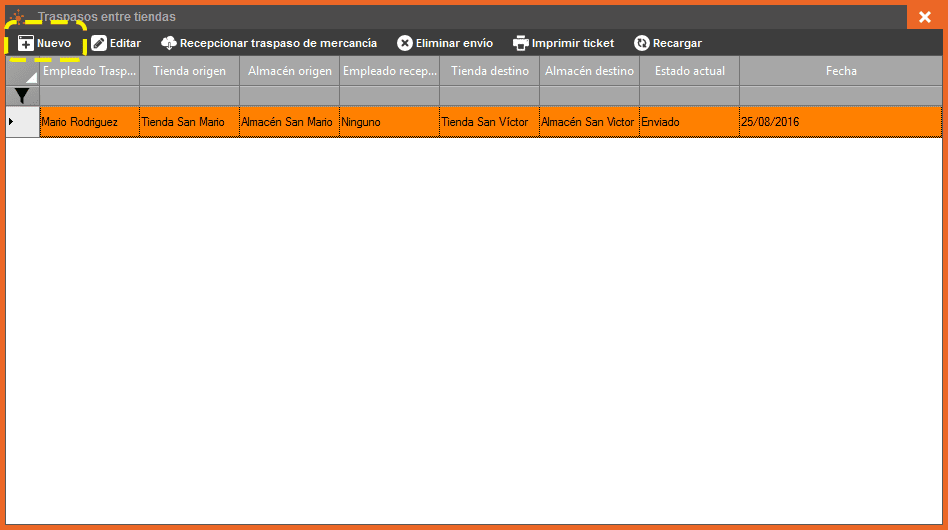
Task: Click the grid select-all corner triangle
Action: click(30, 76)
